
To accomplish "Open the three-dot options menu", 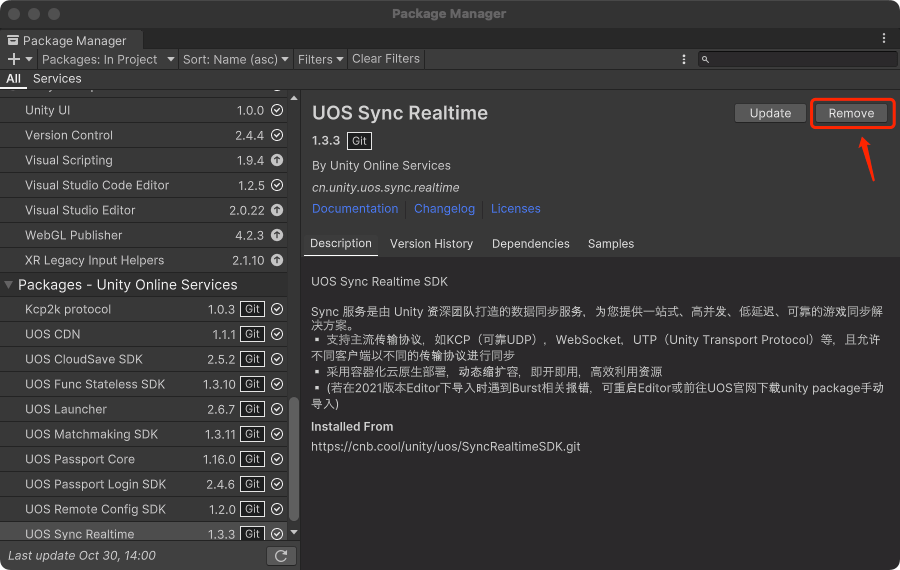I will coord(683,59).
